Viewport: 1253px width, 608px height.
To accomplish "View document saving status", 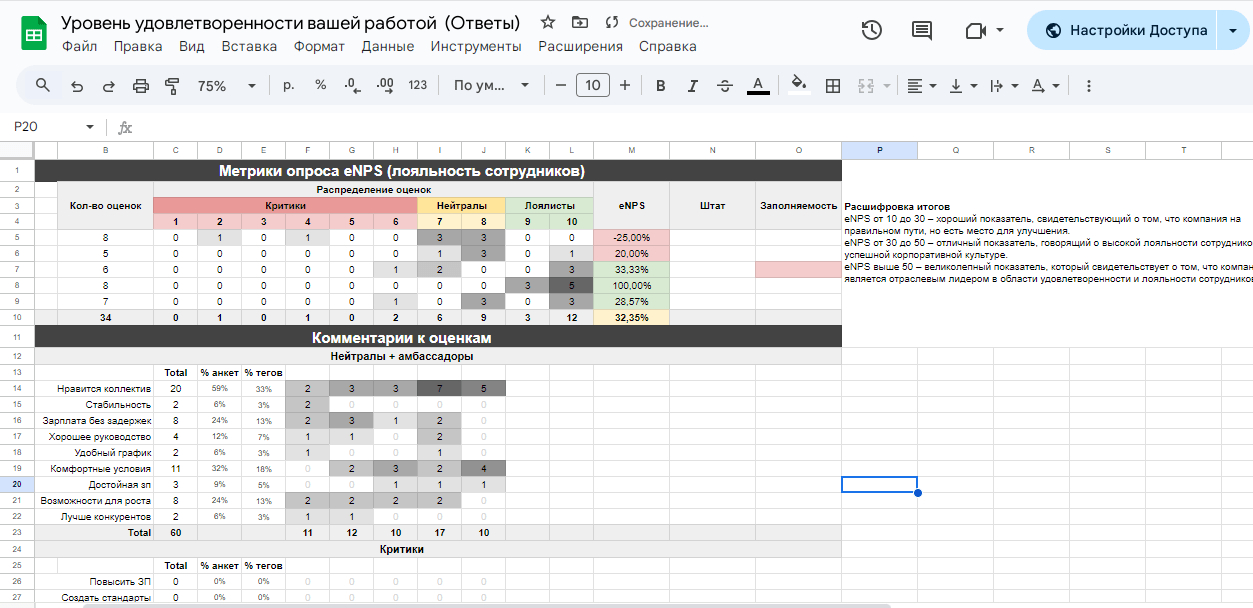I will click(657, 22).
